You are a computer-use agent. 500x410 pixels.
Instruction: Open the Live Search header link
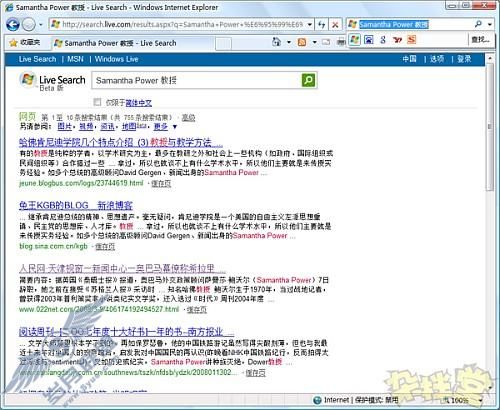(37, 59)
